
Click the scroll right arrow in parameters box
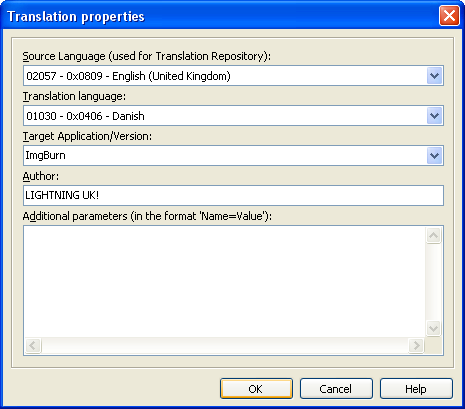tap(417, 345)
